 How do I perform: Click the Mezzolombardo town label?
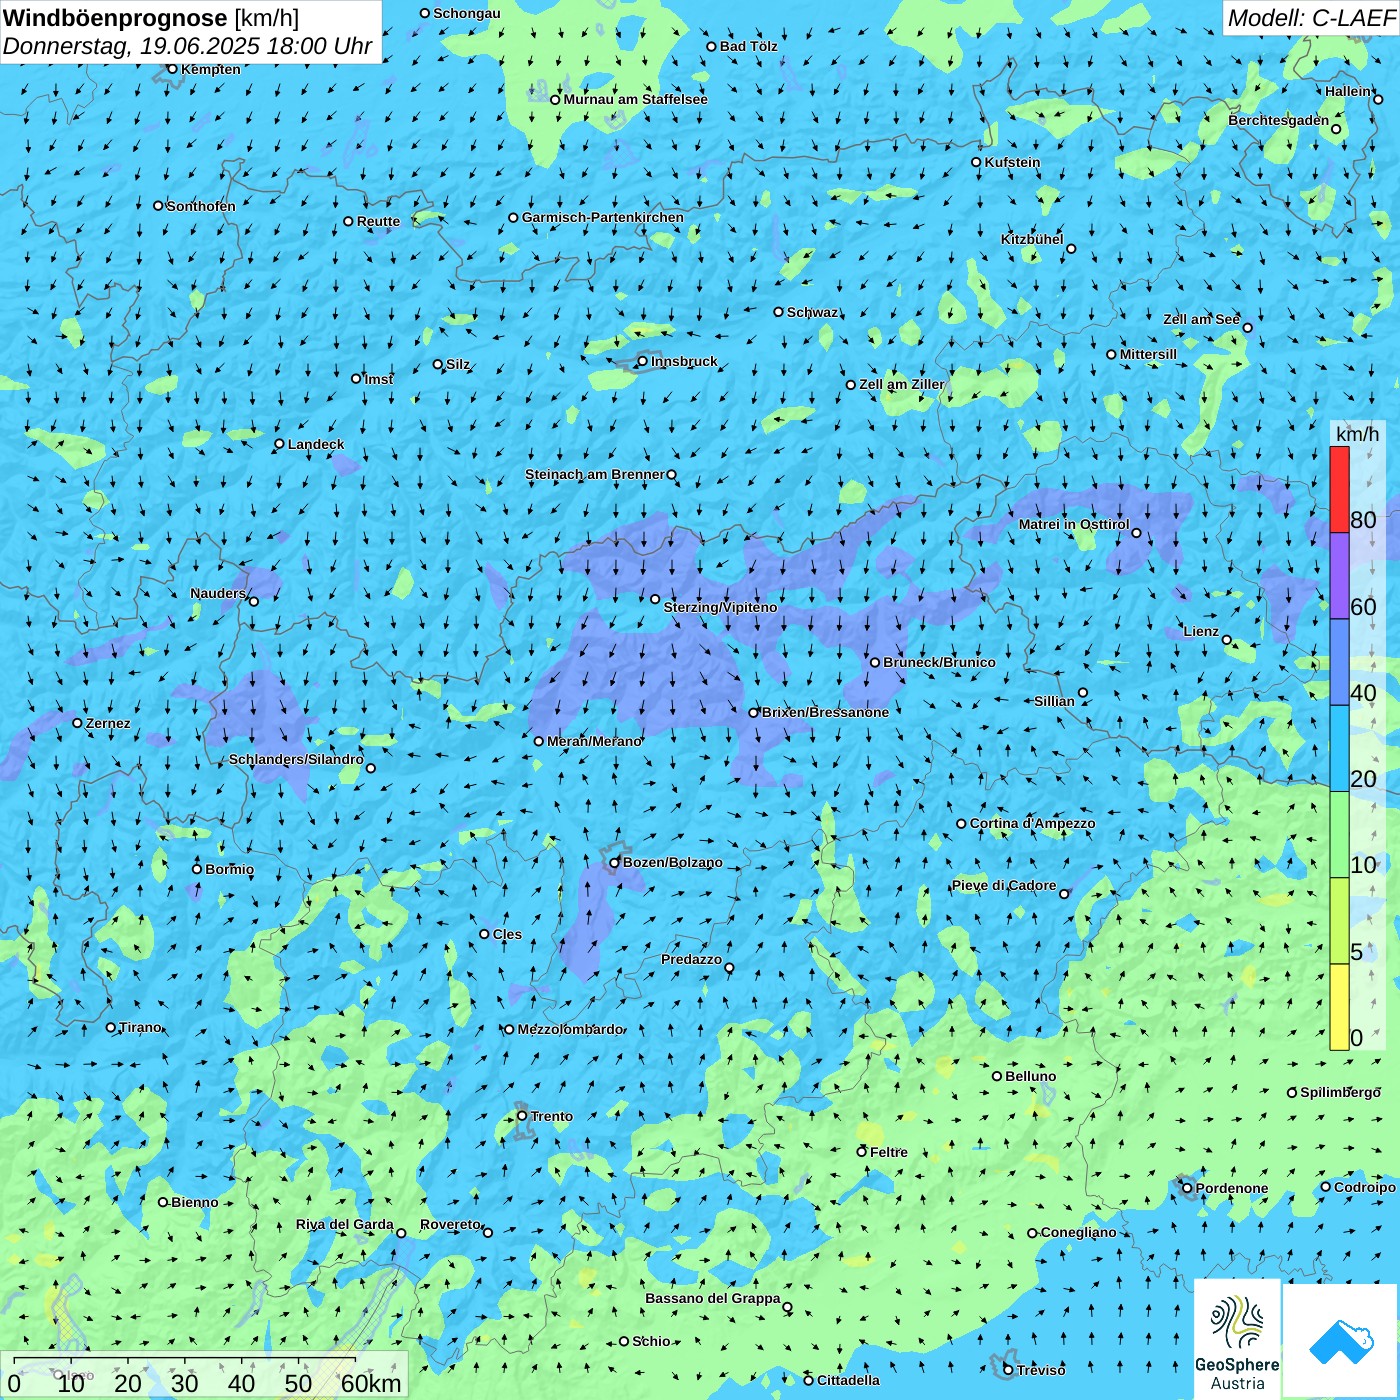coord(570,1029)
